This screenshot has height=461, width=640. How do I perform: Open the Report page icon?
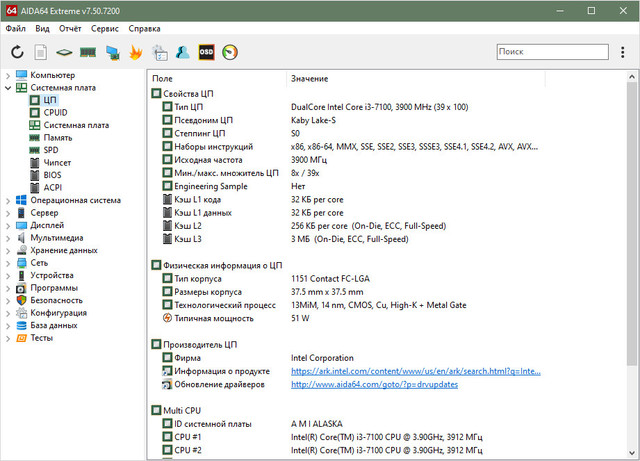pyautogui.click(x=40, y=52)
